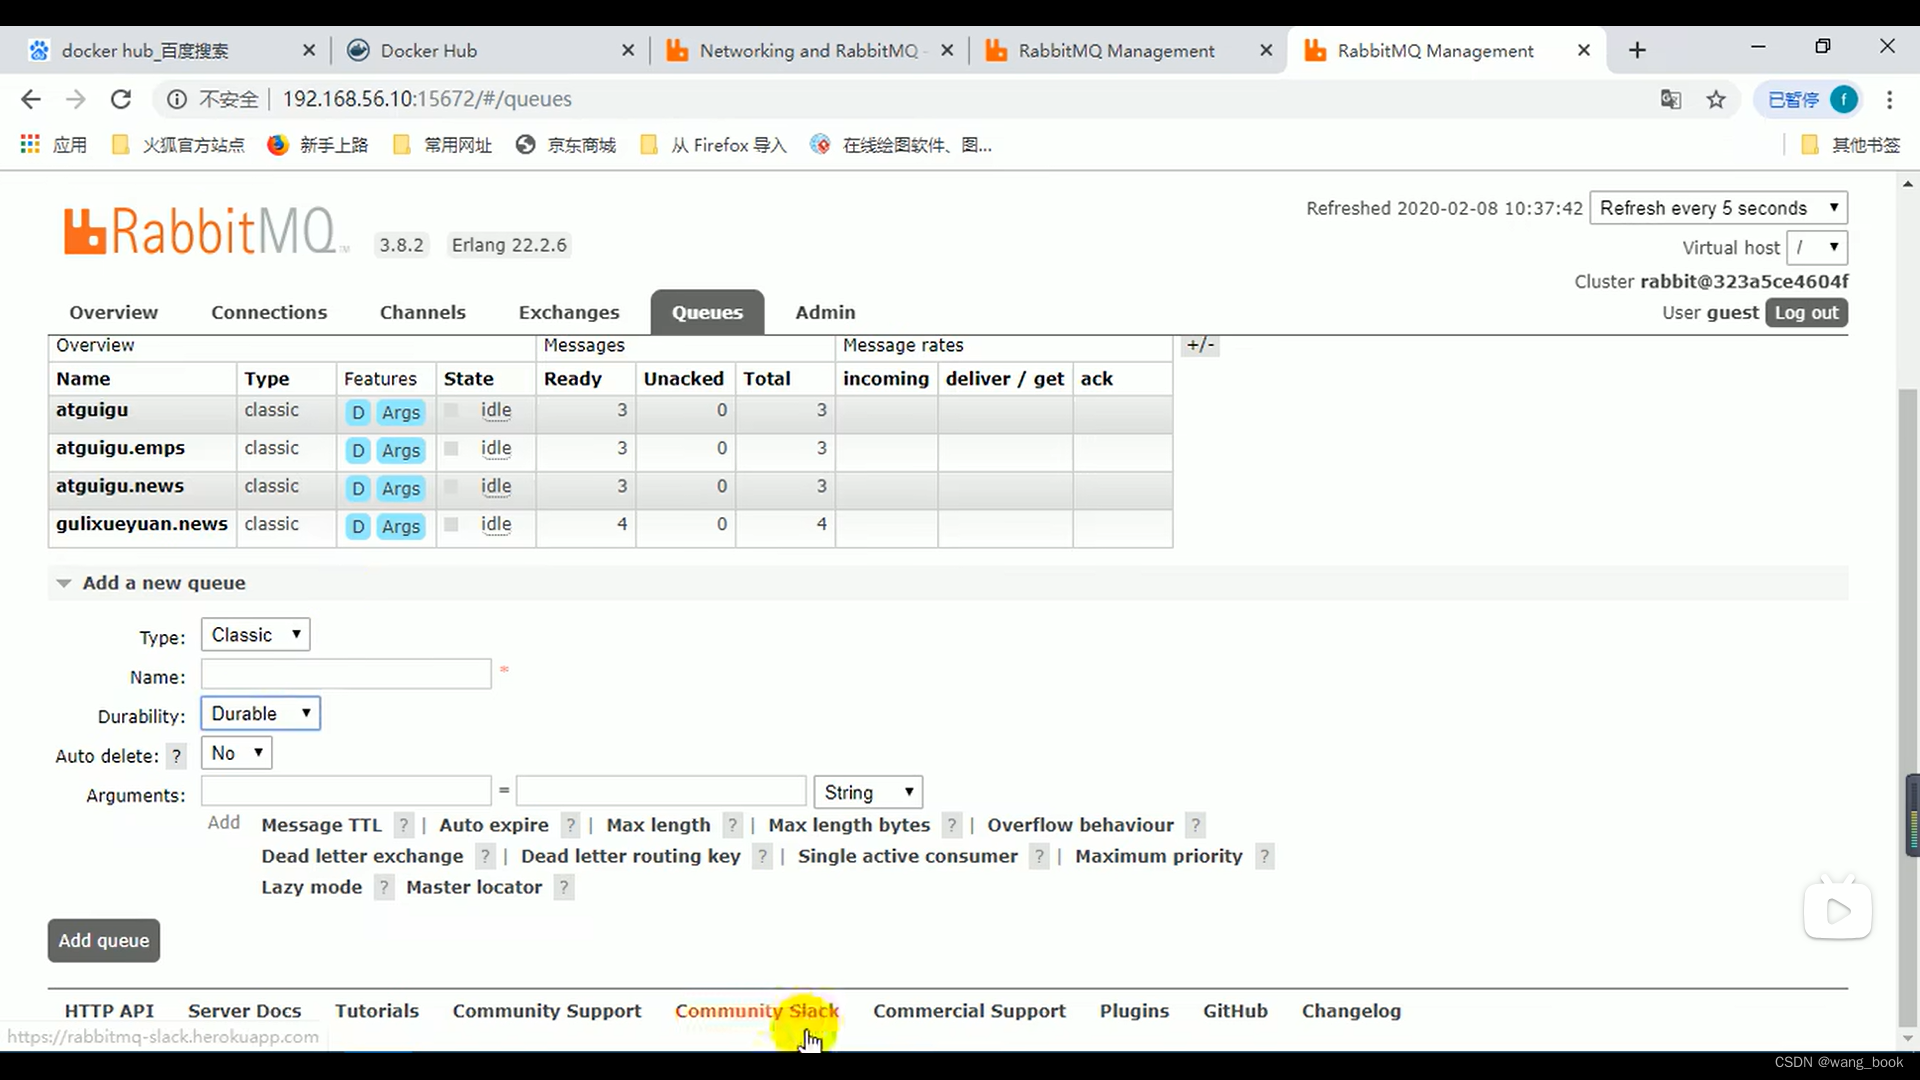Open the GitHub footer link

[1235, 1011]
